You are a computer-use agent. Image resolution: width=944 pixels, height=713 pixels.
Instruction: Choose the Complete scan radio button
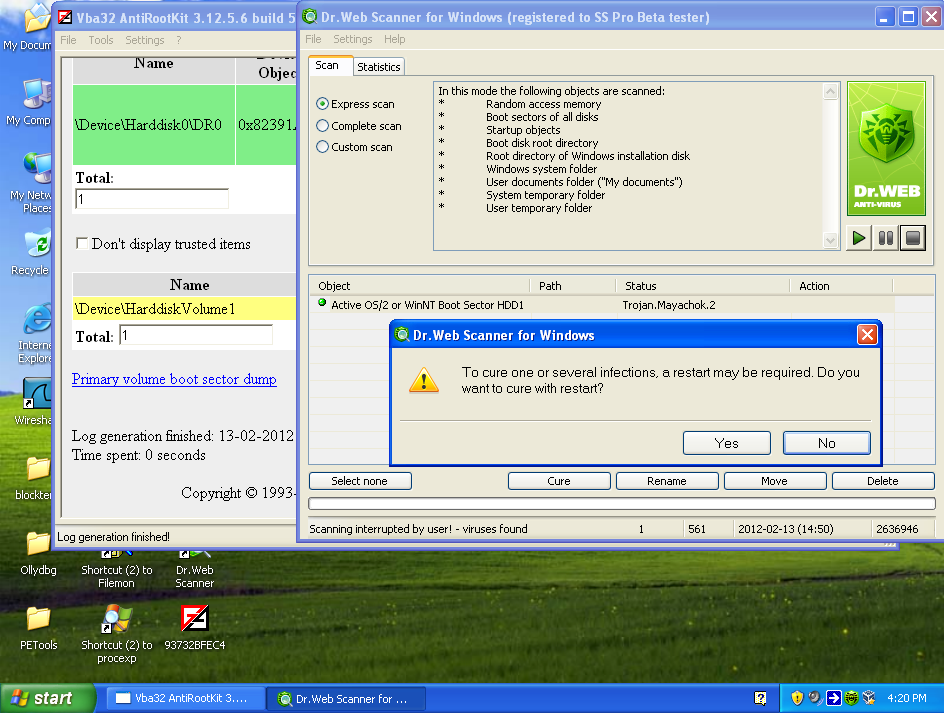pos(323,126)
